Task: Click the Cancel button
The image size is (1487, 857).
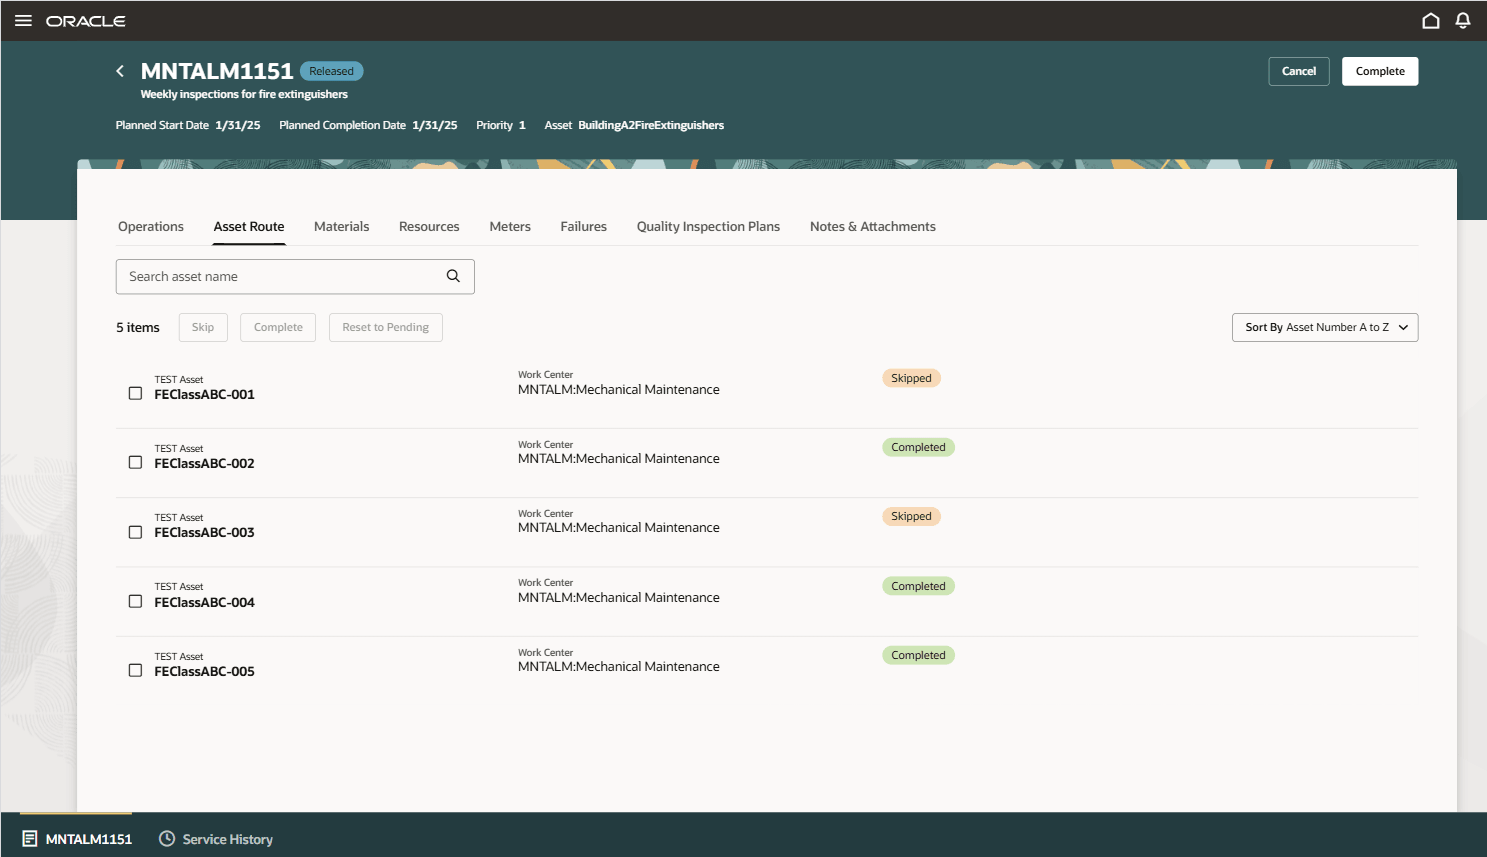Action: click(1298, 71)
